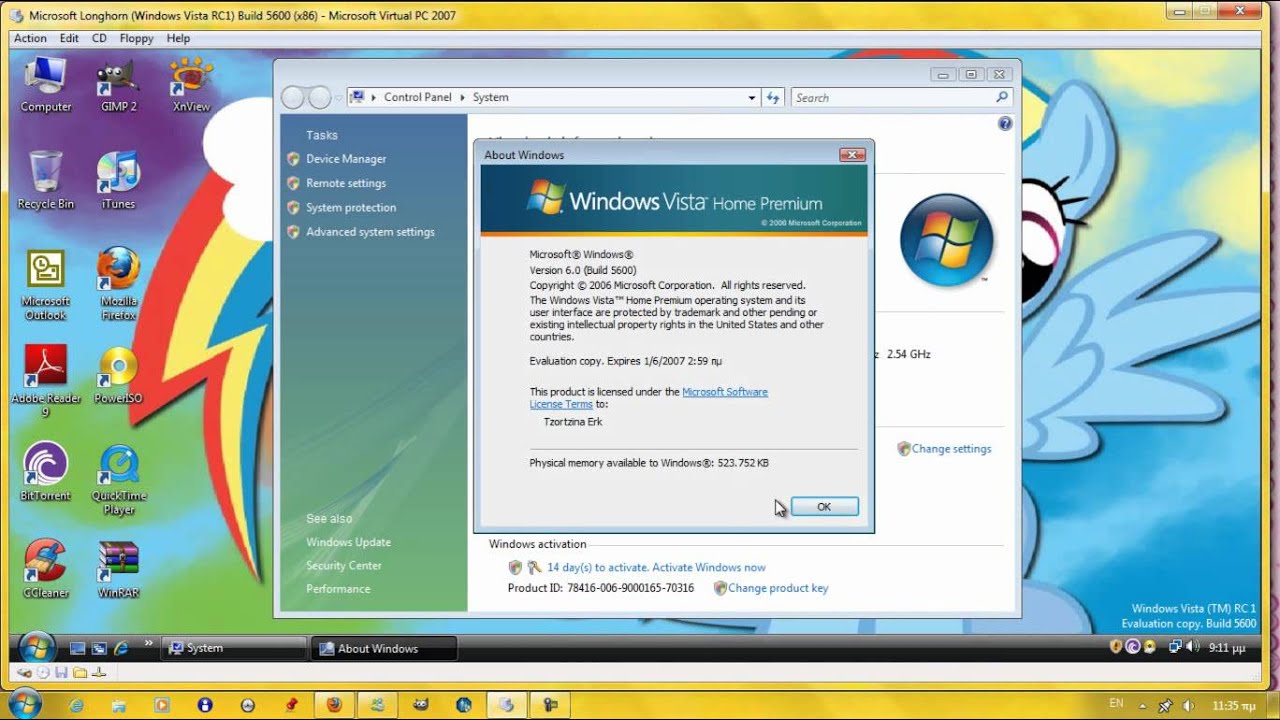Viewport: 1280px width, 720px height.
Task: Launch Internet Explorer from guest Quick Launch
Action: pyautogui.click(x=121, y=648)
